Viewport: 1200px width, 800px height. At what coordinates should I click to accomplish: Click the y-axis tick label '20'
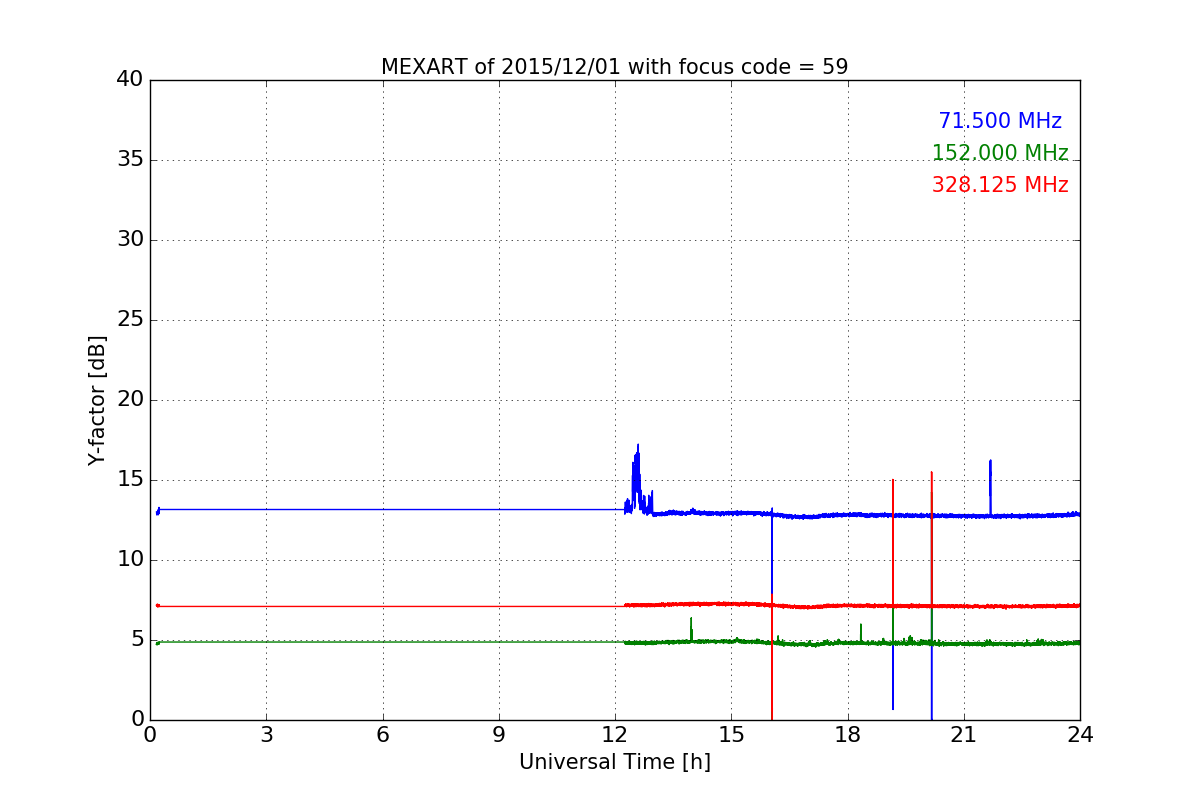pyautogui.click(x=130, y=400)
